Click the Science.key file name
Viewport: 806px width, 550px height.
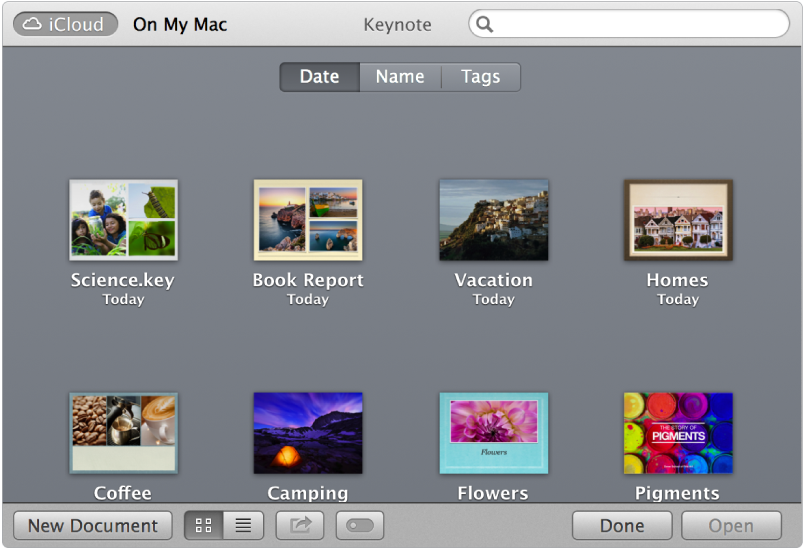[x=122, y=280]
